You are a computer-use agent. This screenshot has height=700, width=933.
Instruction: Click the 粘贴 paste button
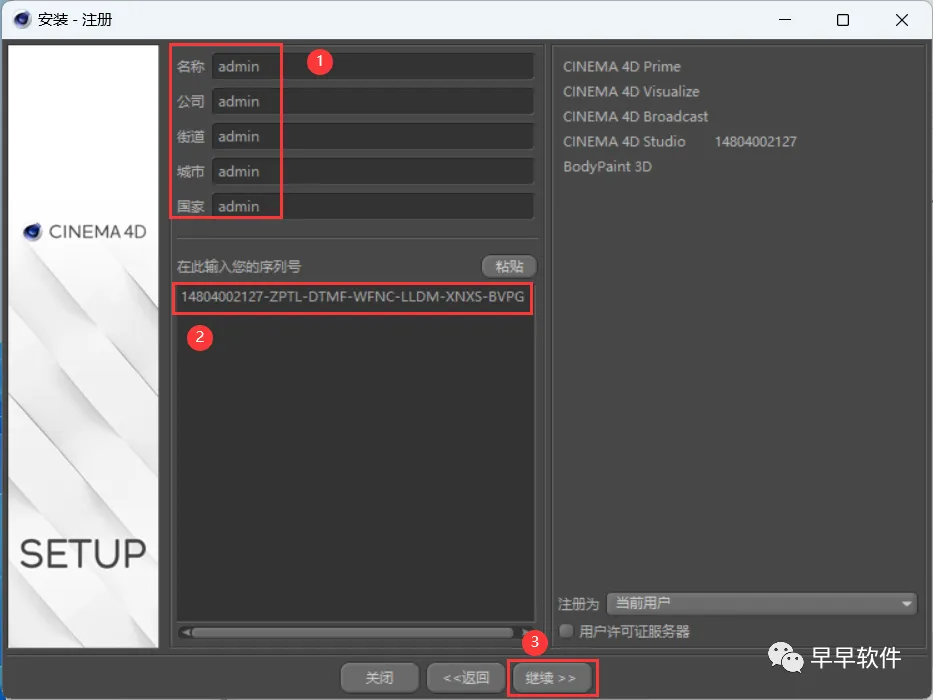coord(509,266)
